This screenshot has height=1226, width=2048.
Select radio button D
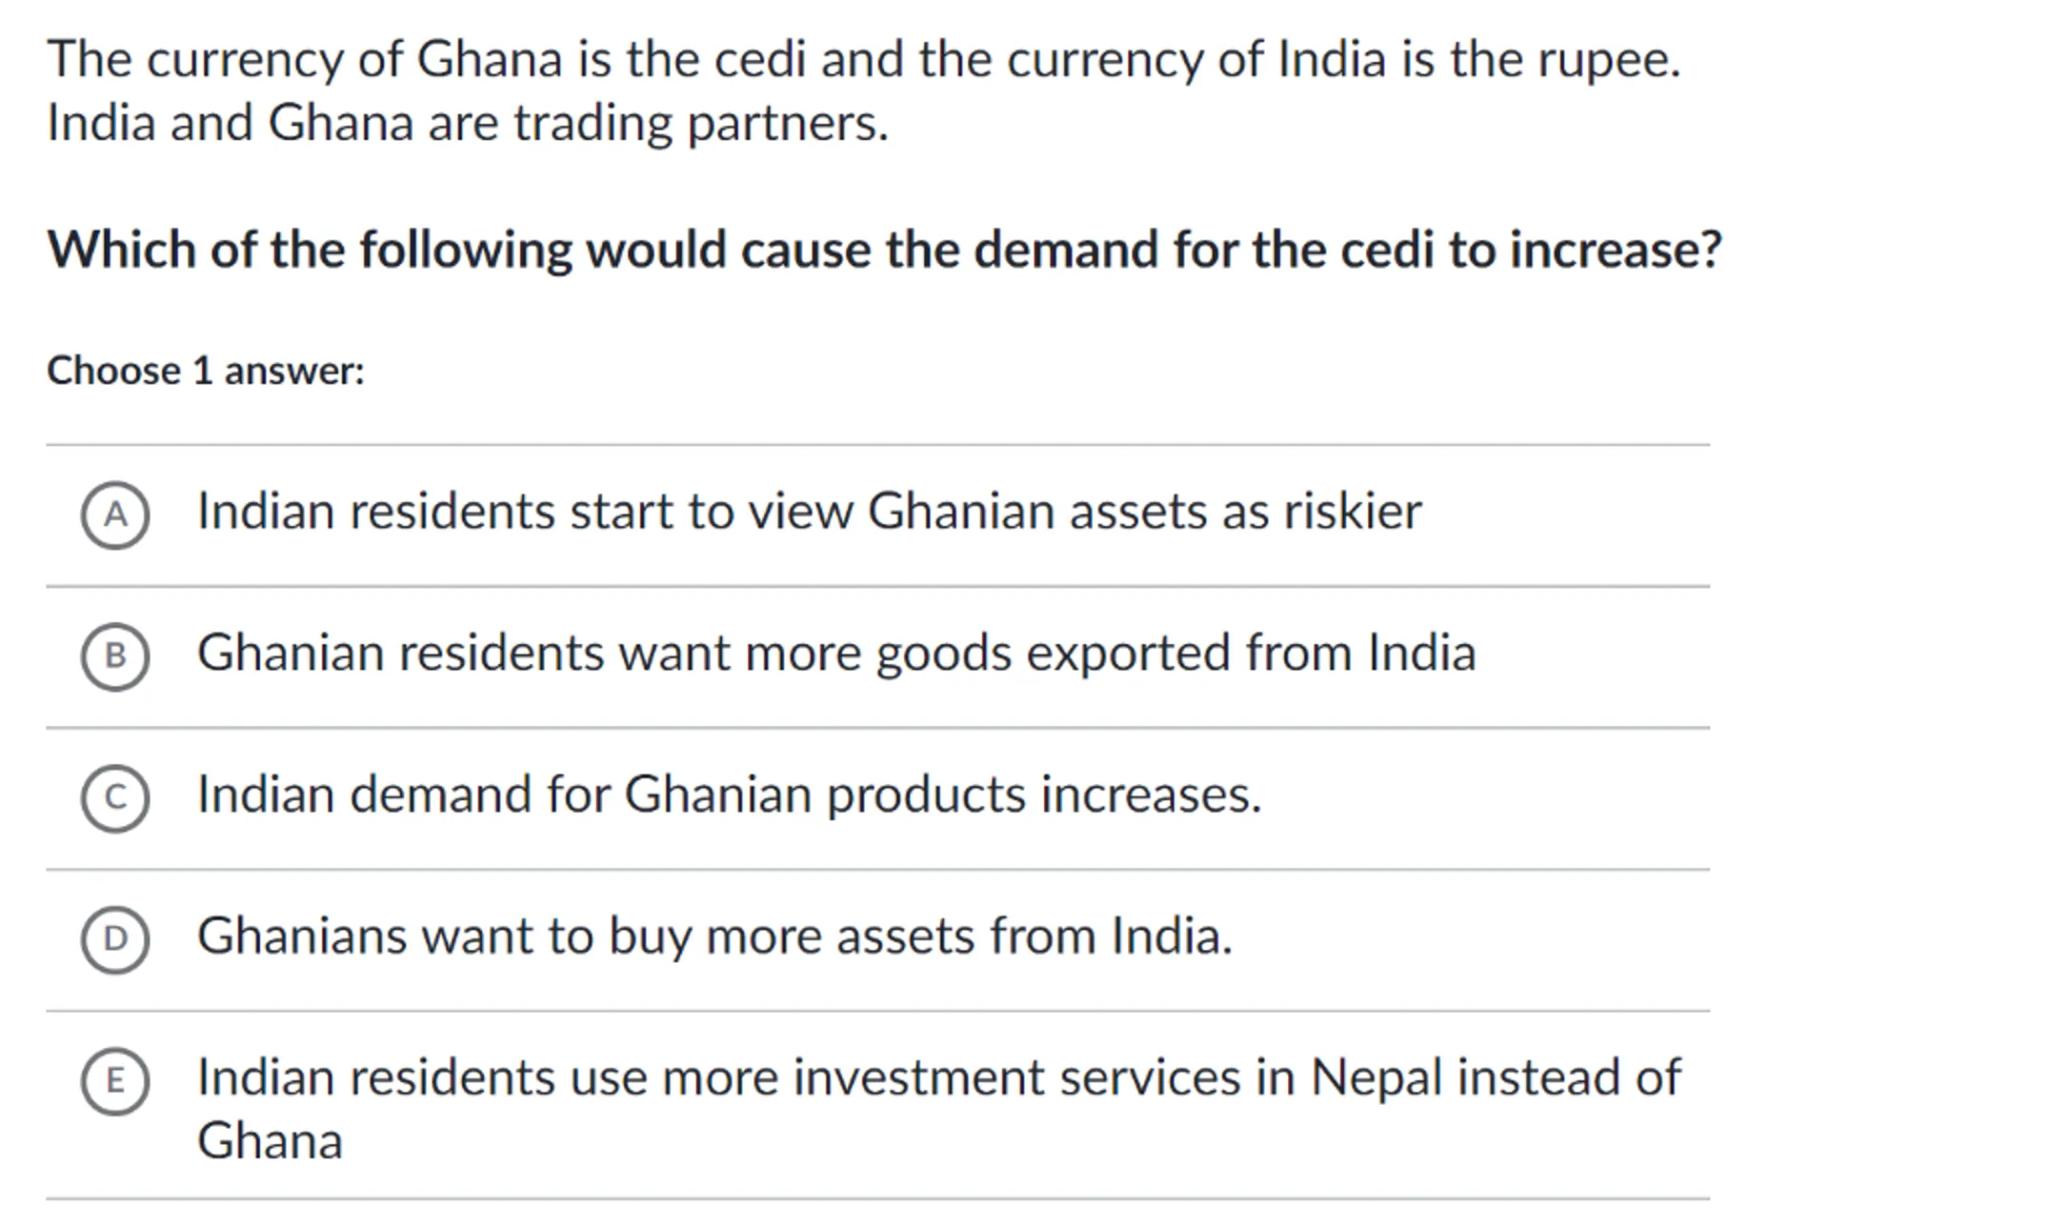tap(115, 939)
